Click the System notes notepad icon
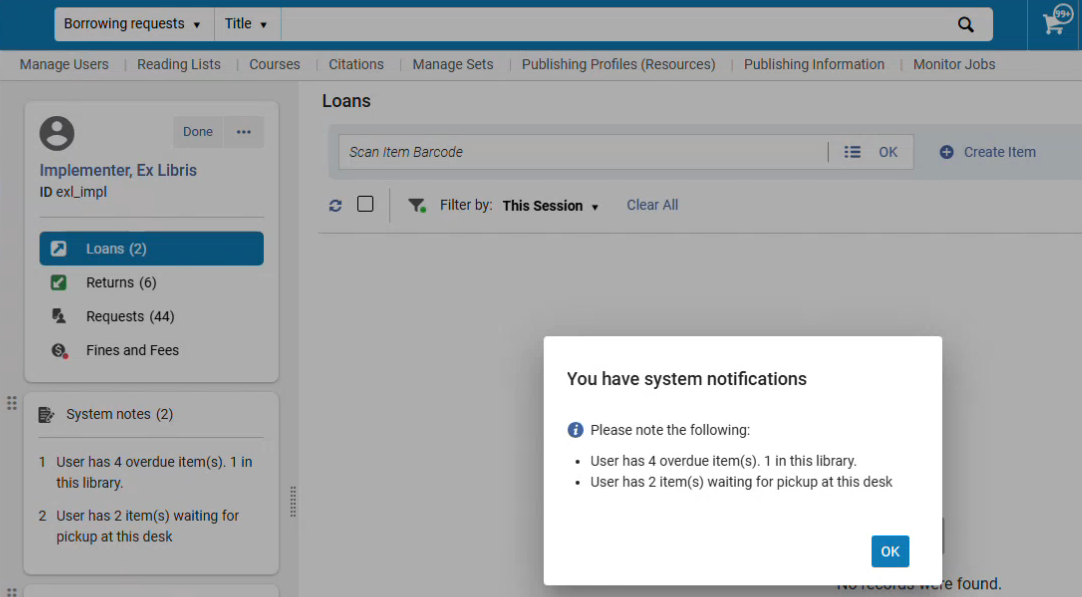Viewport: 1082px width, 597px height. (x=46, y=415)
